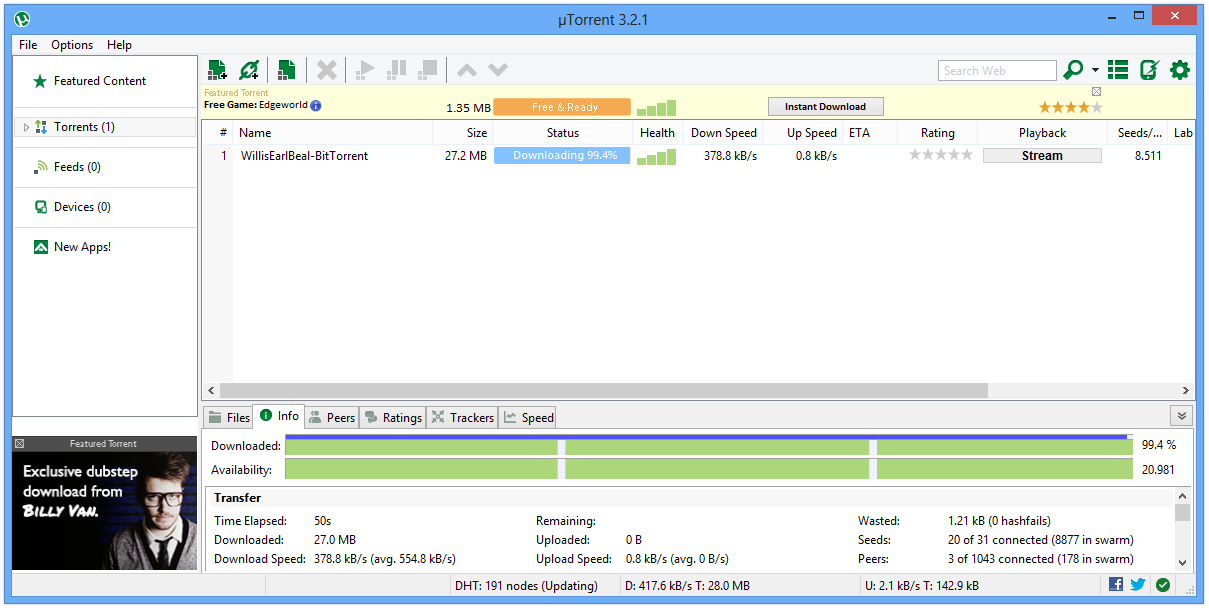Viewport: 1209px width, 608px height.
Task: Open the search provider dropdown arrow
Action: pyautogui.click(x=1095, y=70)
